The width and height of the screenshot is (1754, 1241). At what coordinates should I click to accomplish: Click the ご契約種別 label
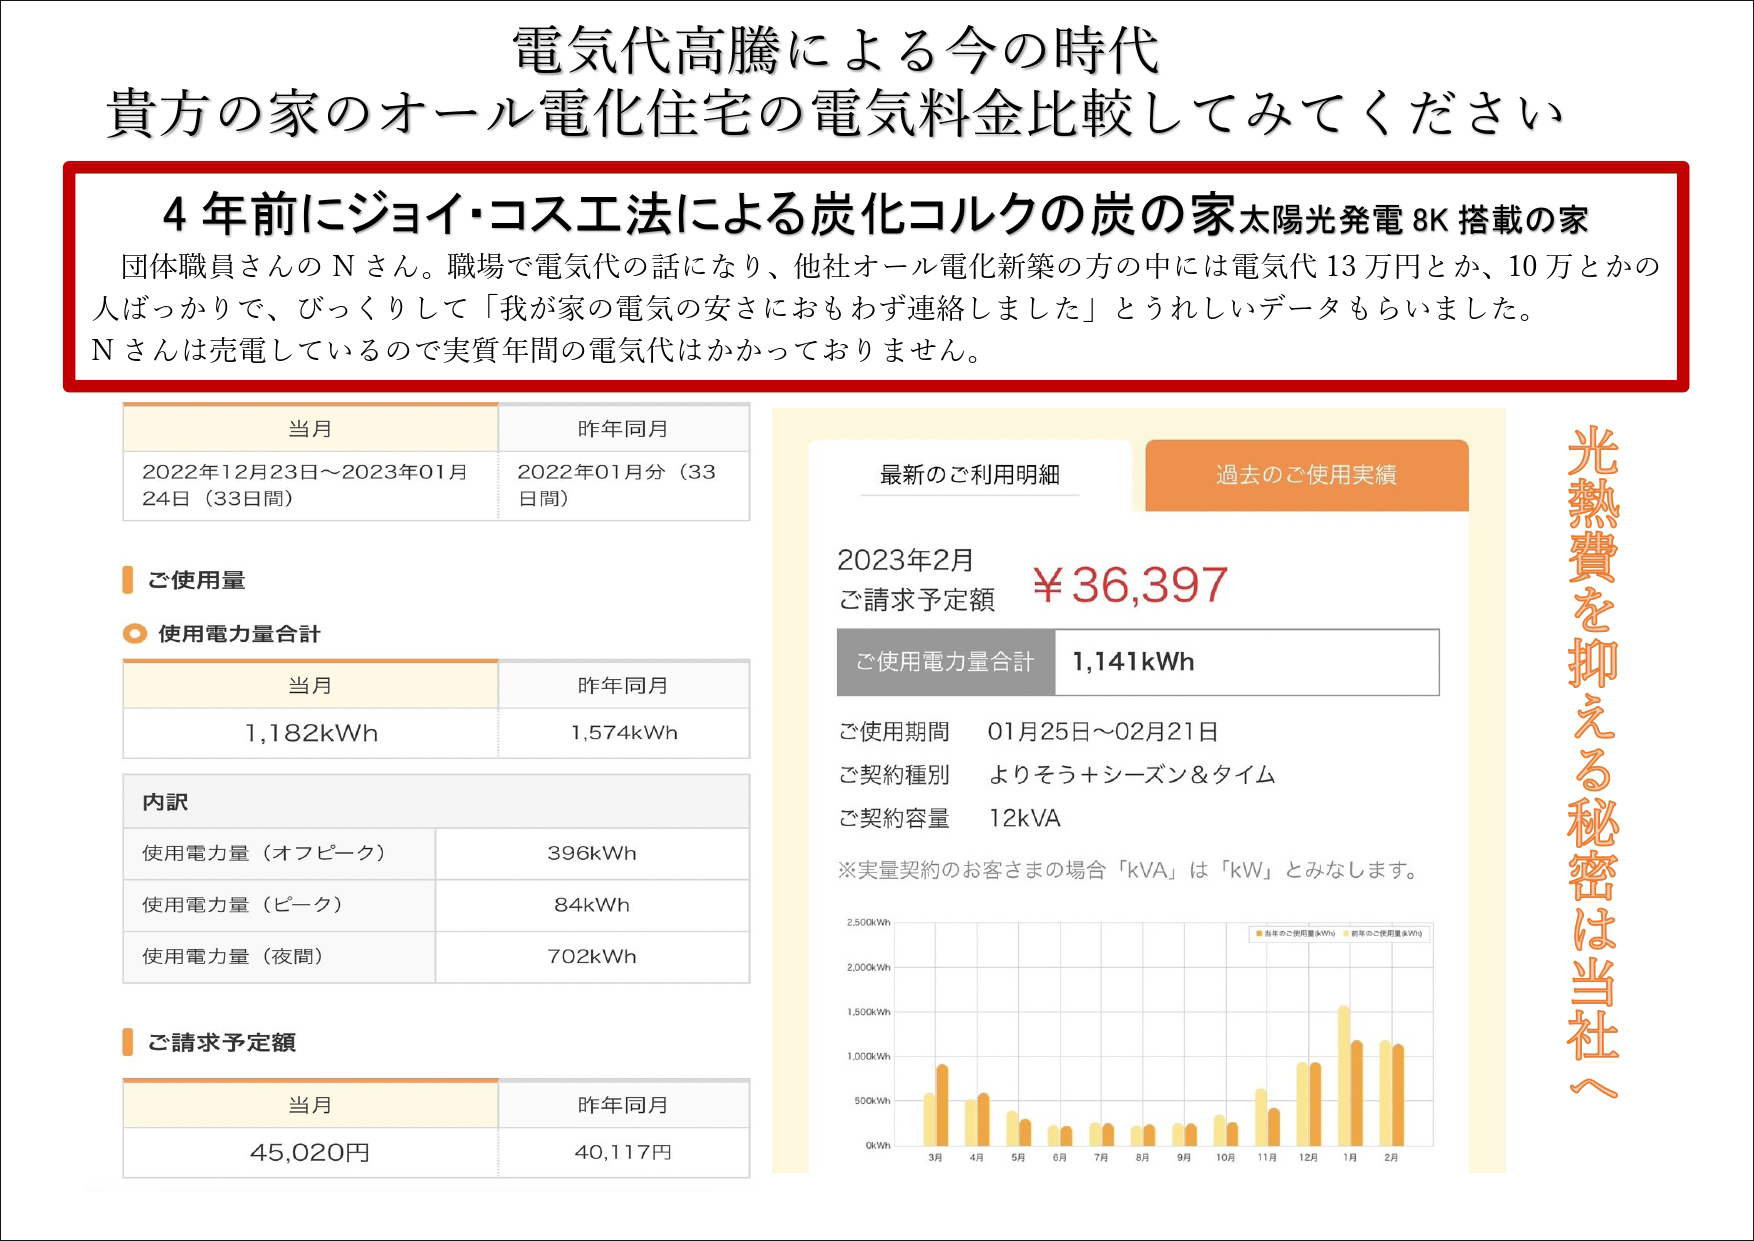pyautogui.click(x=893, y=775)
